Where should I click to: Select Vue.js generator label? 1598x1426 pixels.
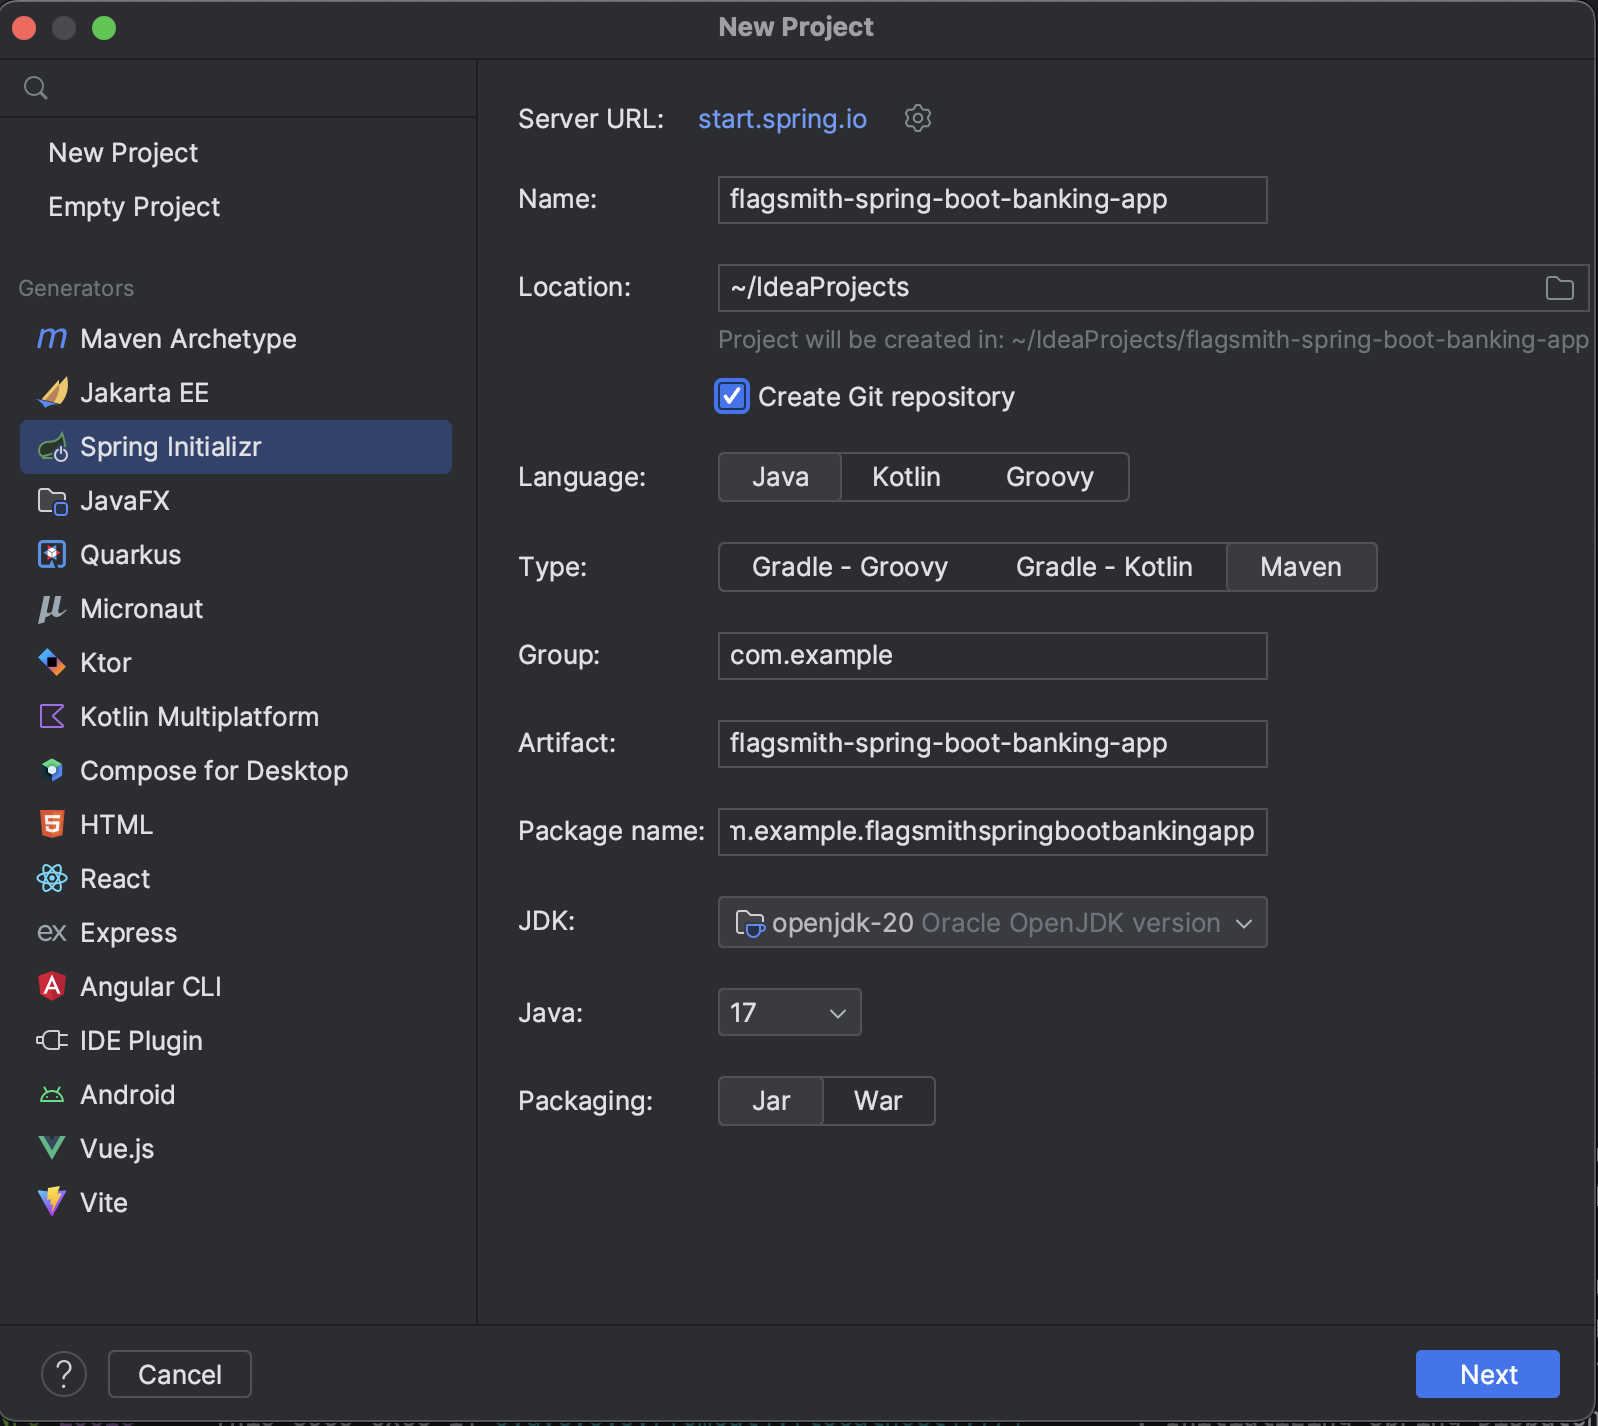click(117, 1149)
